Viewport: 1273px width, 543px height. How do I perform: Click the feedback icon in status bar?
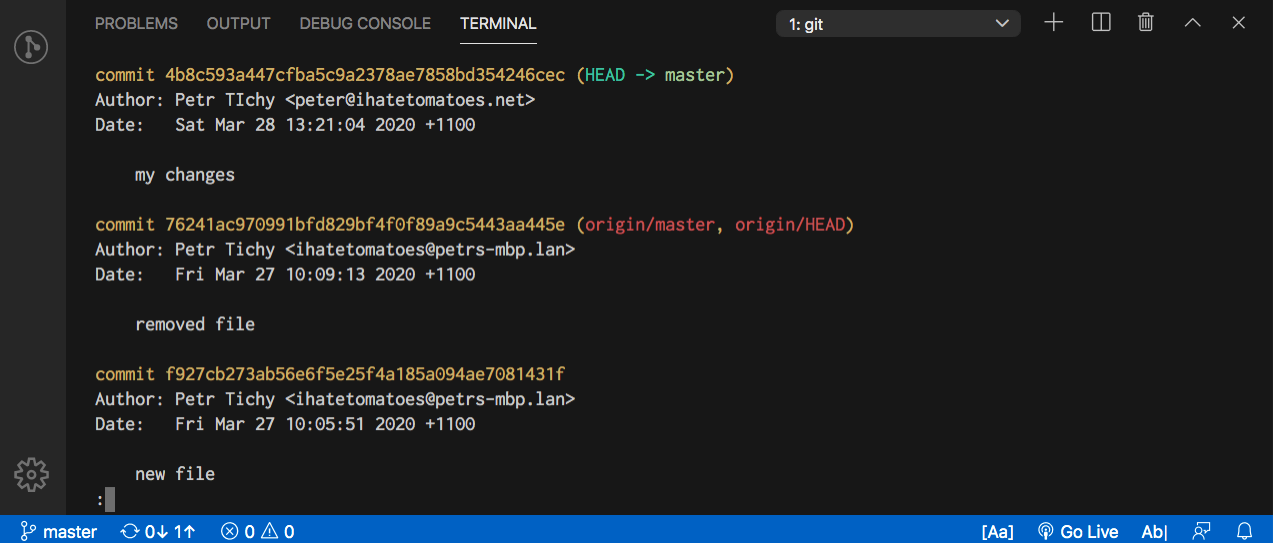(1202, 531)
